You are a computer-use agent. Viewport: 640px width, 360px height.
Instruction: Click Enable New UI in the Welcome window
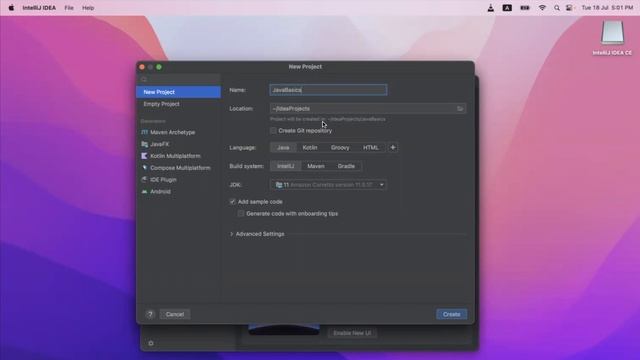(352, 333)
